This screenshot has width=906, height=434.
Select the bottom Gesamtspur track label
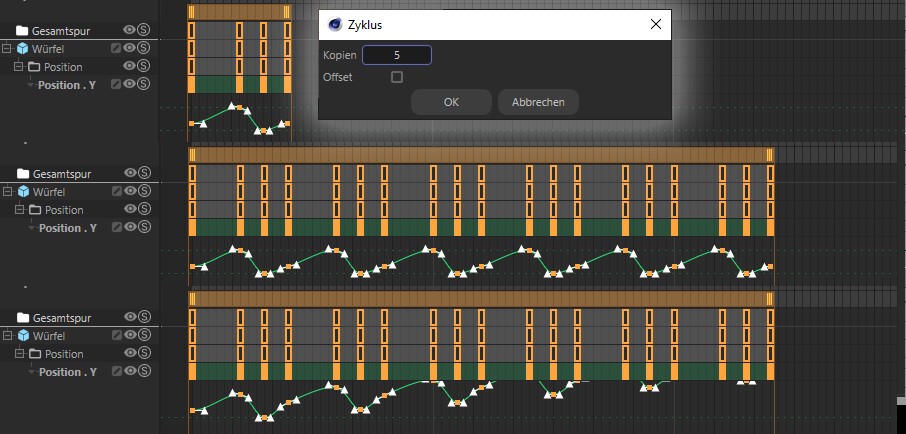(x=62, y=318)
